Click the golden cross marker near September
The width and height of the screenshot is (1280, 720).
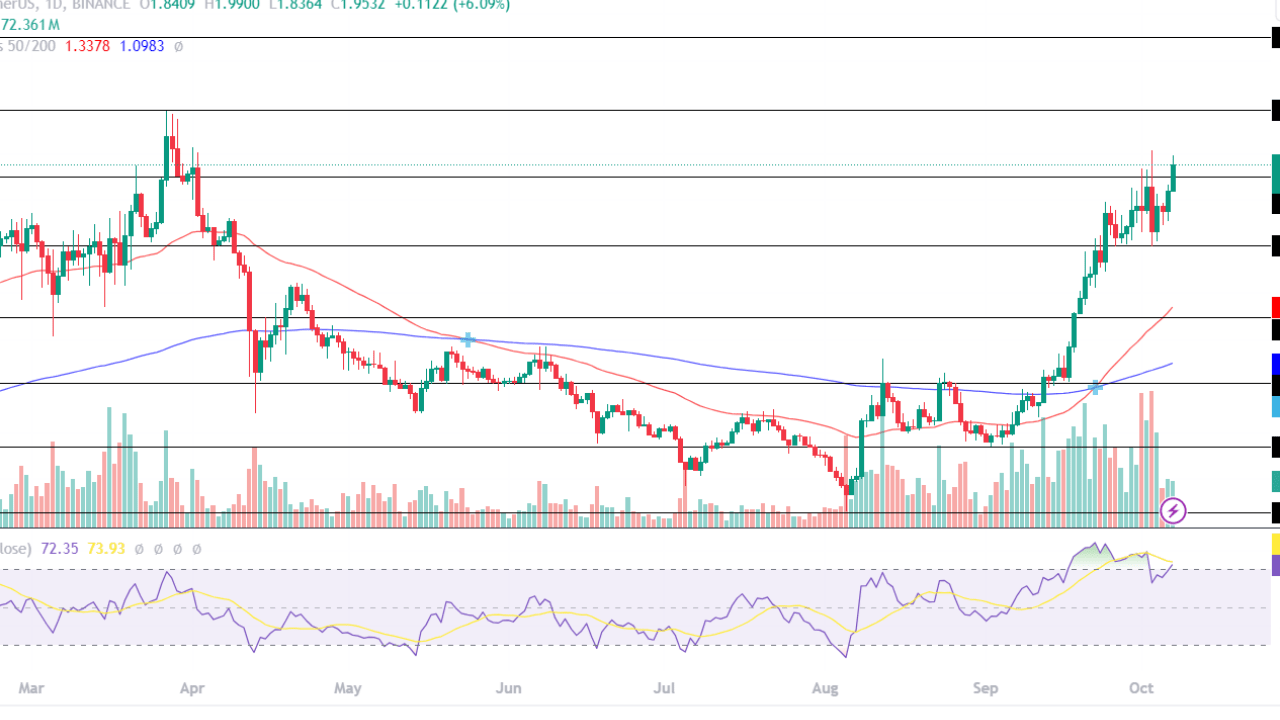pos(1095,387)
